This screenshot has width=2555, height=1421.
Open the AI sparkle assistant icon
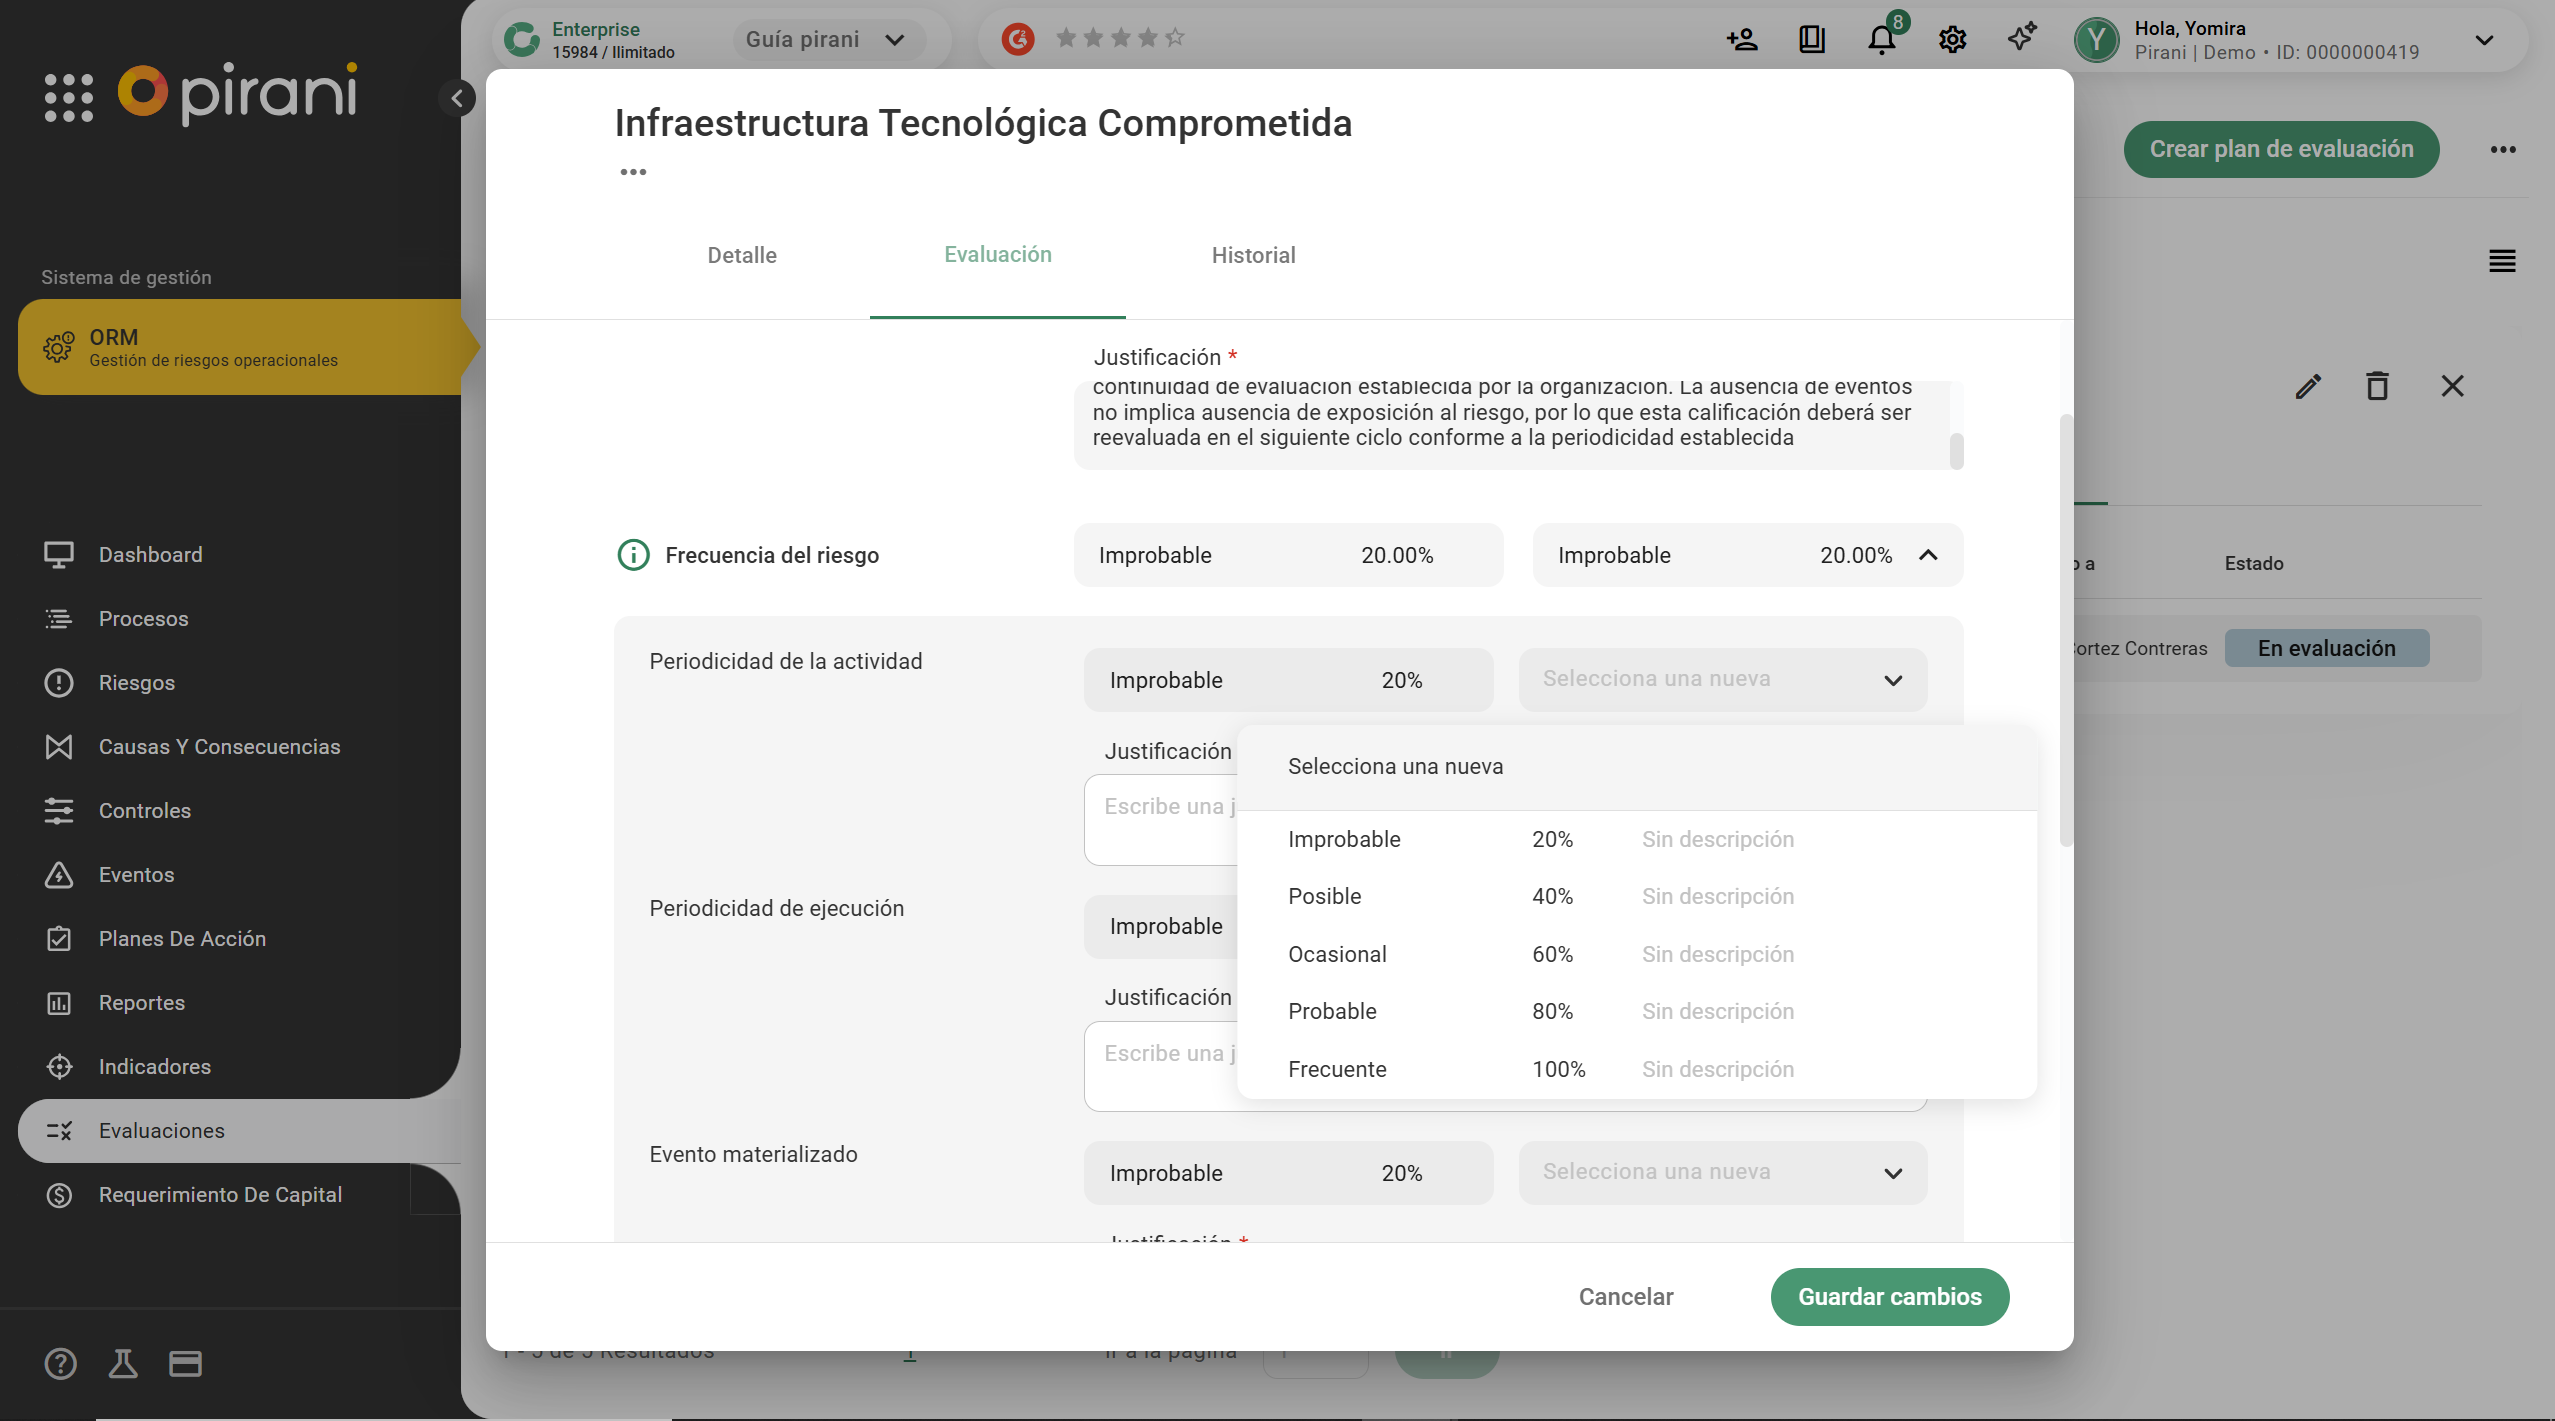tap(2022, 38)
